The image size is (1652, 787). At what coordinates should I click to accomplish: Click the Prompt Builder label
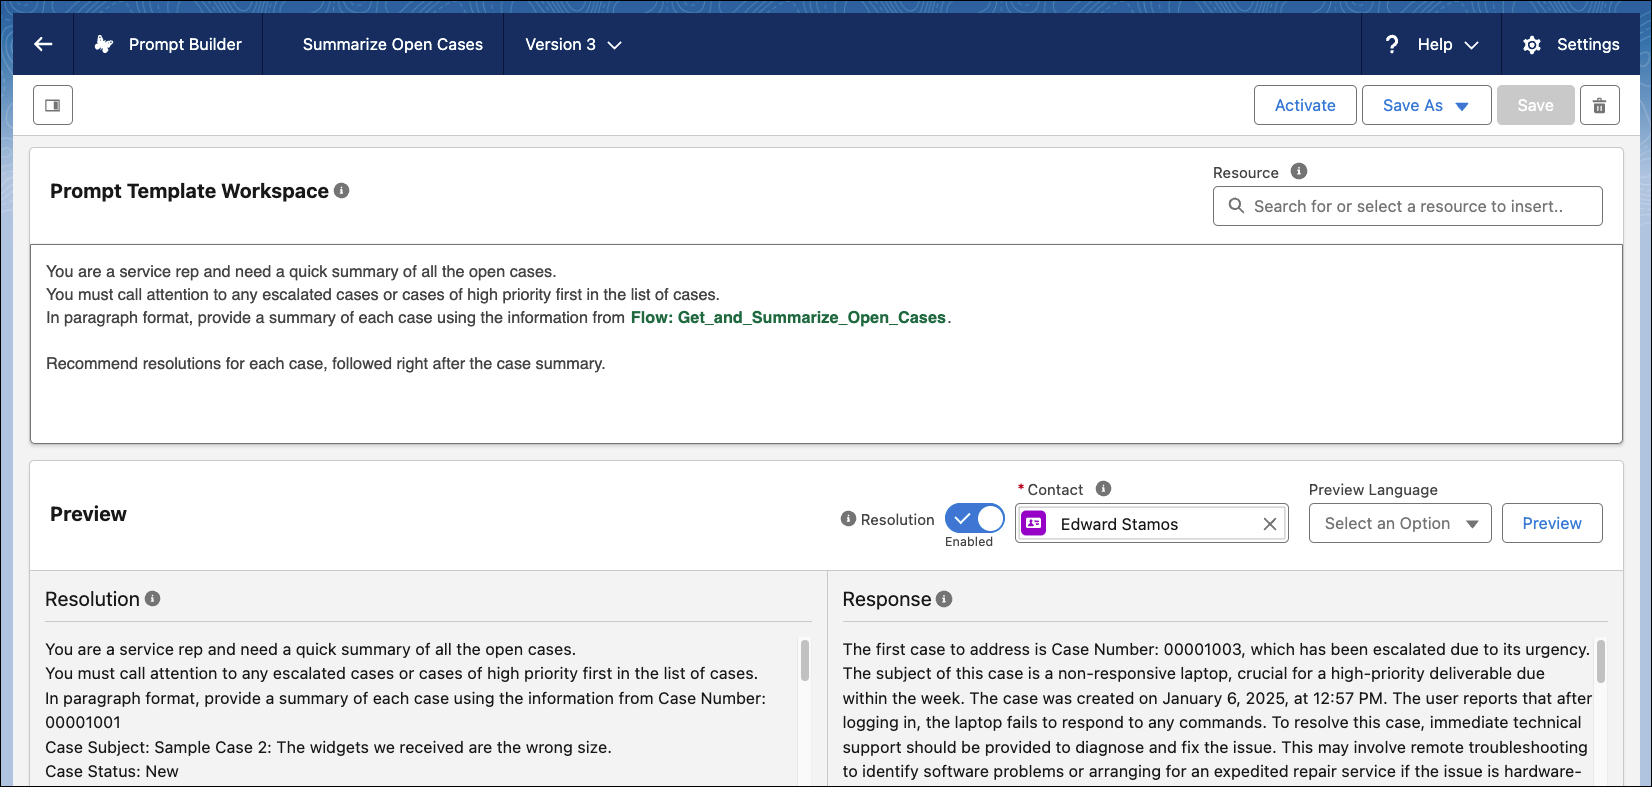185,44
